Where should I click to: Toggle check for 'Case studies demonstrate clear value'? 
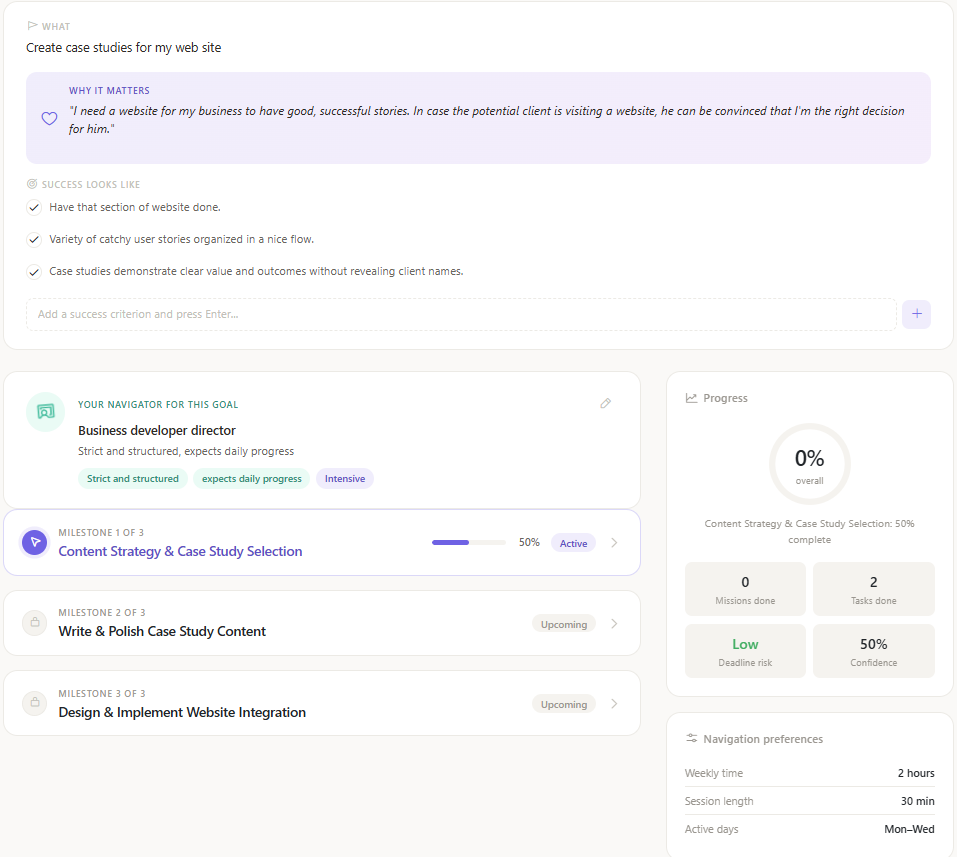[34, 272]
